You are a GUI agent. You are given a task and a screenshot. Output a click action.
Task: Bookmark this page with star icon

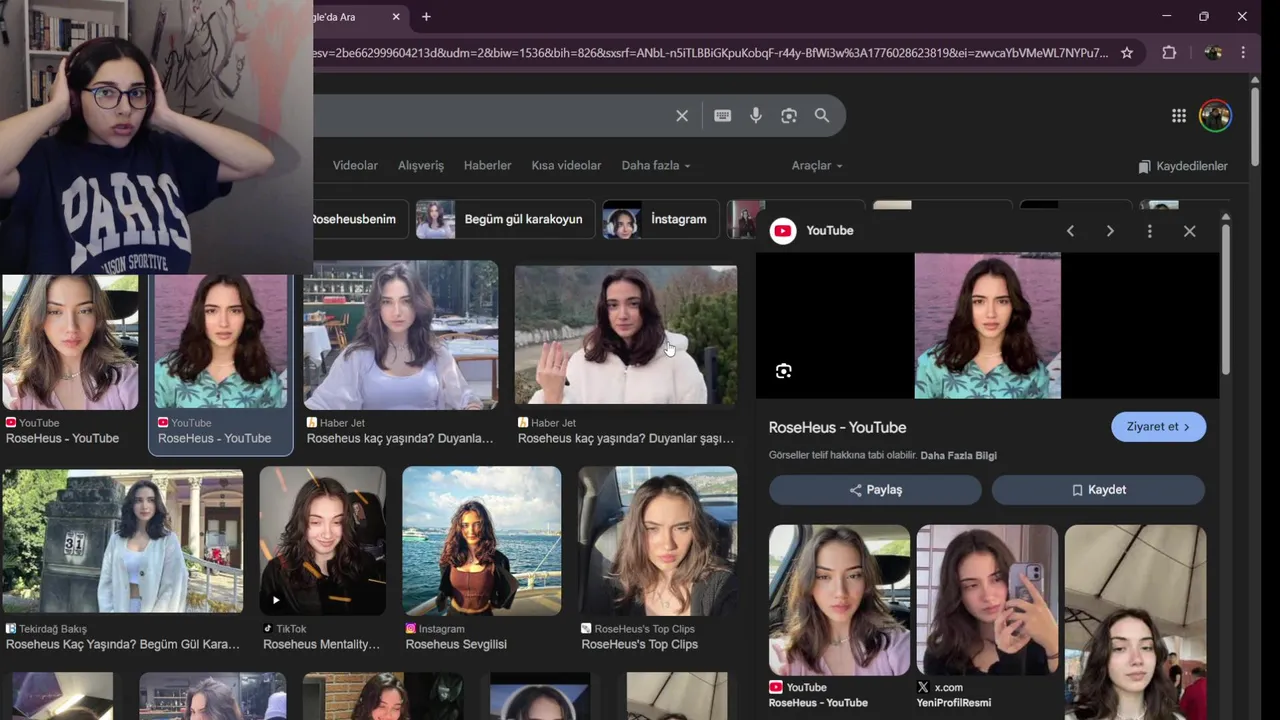click(1127, 53)
